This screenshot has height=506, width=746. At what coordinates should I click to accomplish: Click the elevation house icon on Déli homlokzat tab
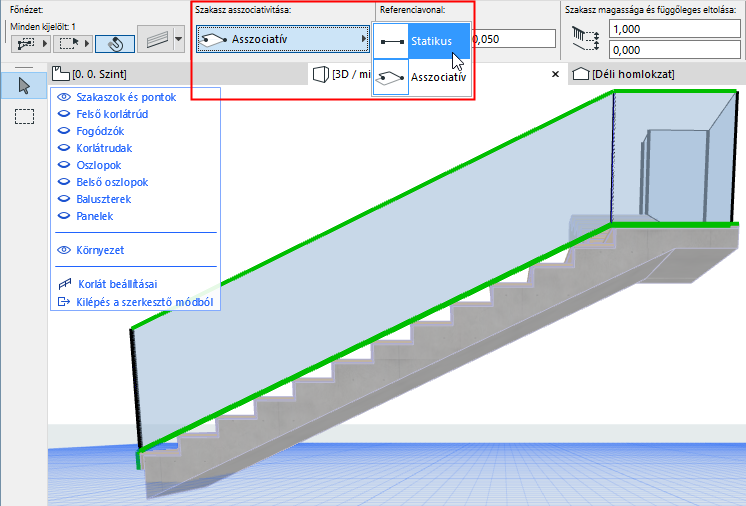pyautogui.click(x=580, y=74)
